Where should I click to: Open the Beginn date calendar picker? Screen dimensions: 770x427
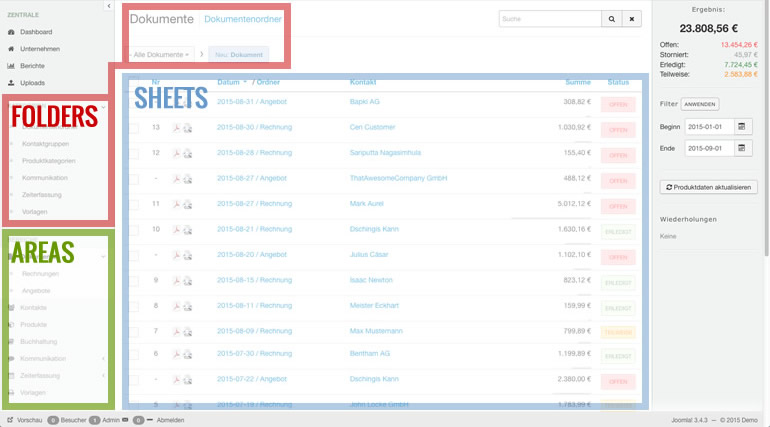click(x=742, y=127)
